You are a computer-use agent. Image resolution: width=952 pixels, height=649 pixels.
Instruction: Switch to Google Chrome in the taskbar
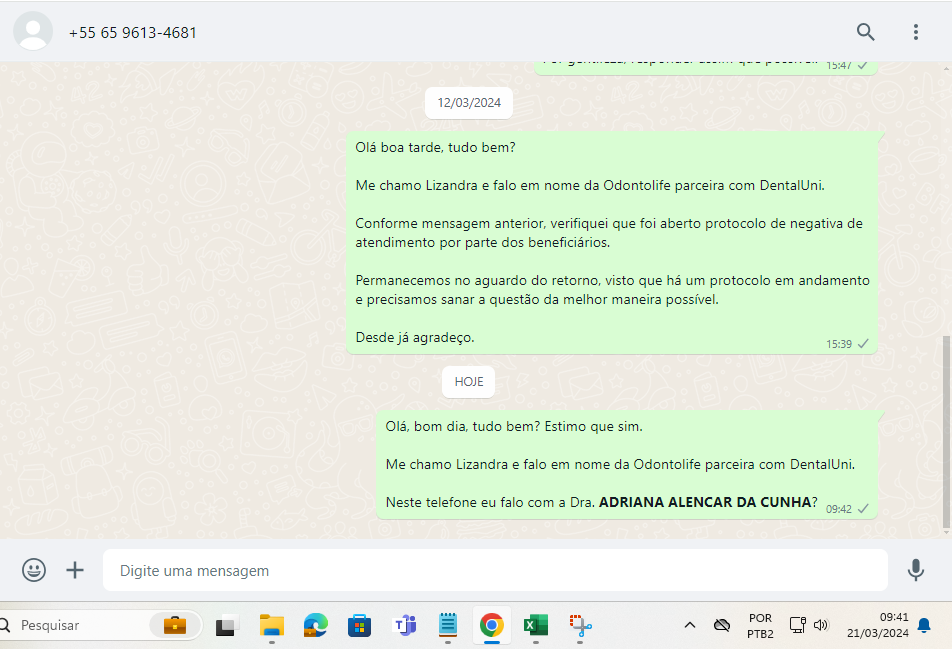click(492, 625)
